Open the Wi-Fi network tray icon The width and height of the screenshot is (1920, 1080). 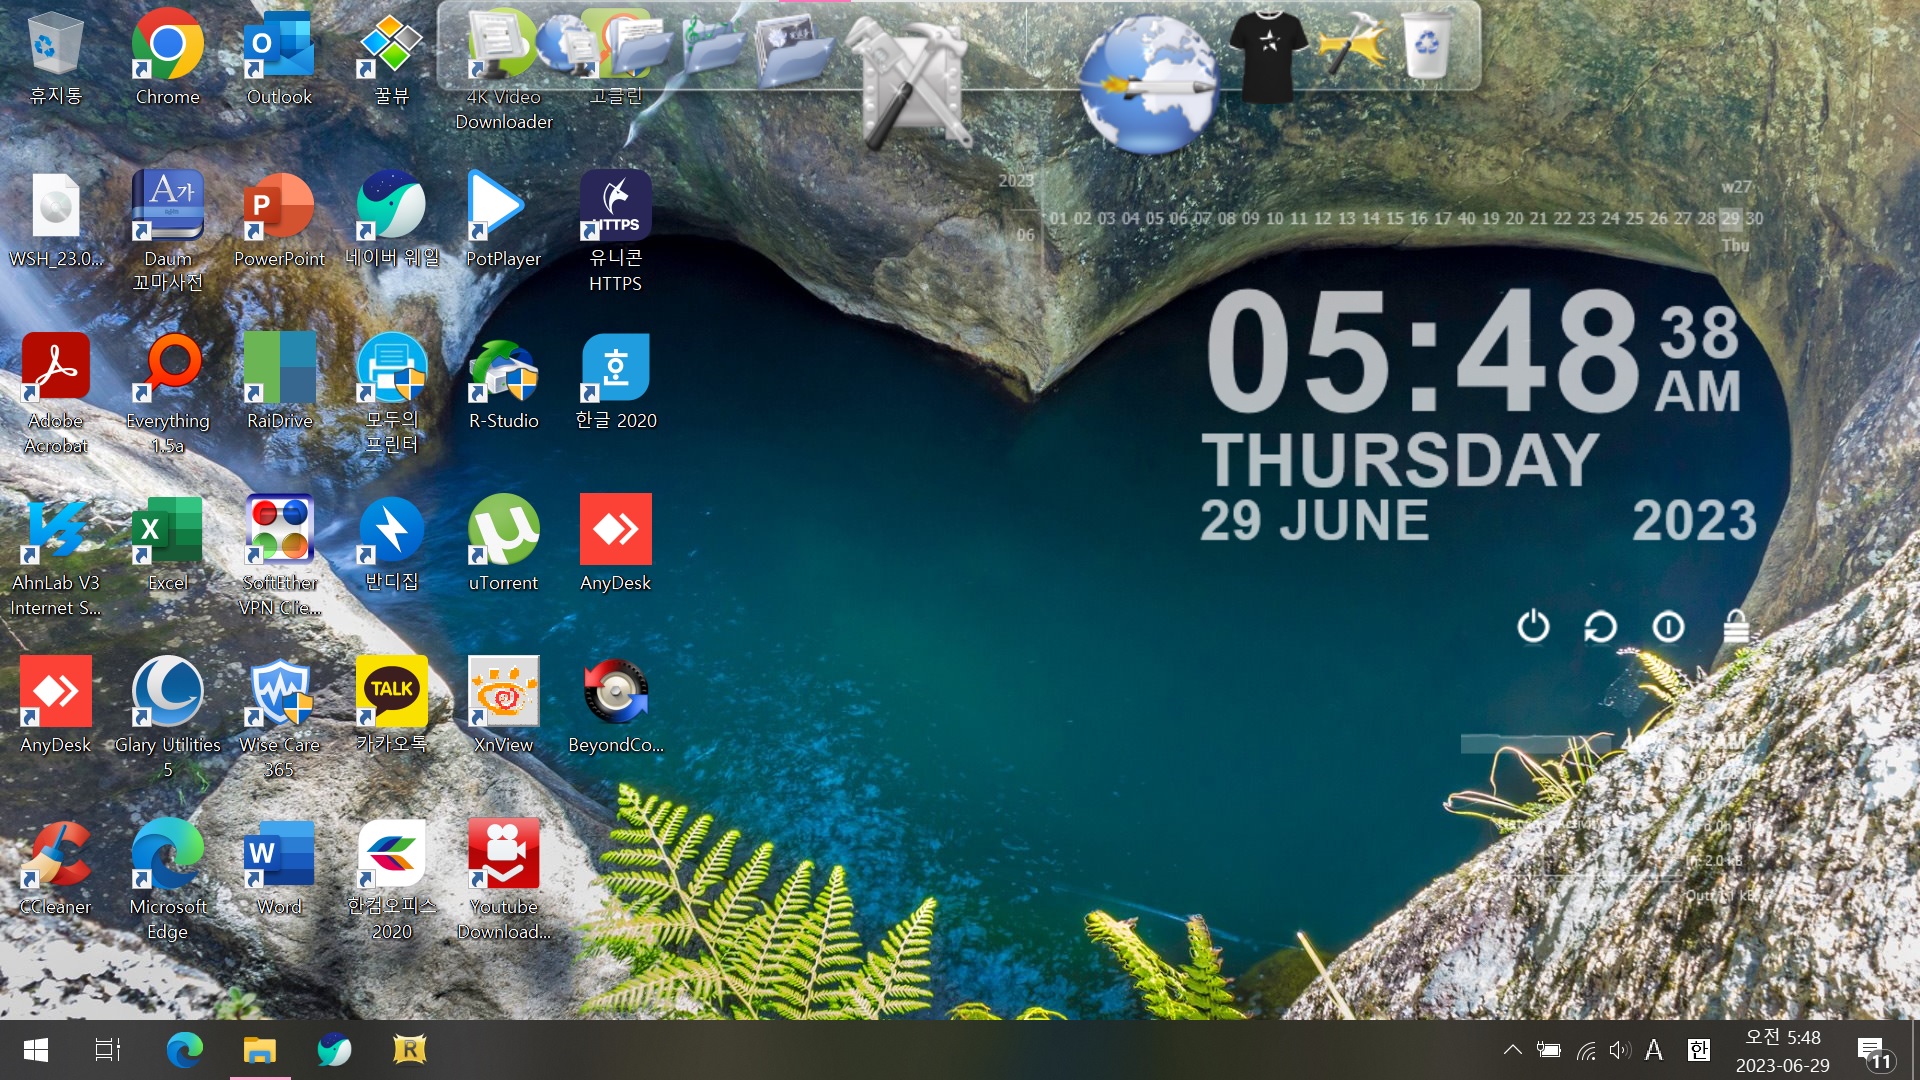[x=1586, y=1050]
